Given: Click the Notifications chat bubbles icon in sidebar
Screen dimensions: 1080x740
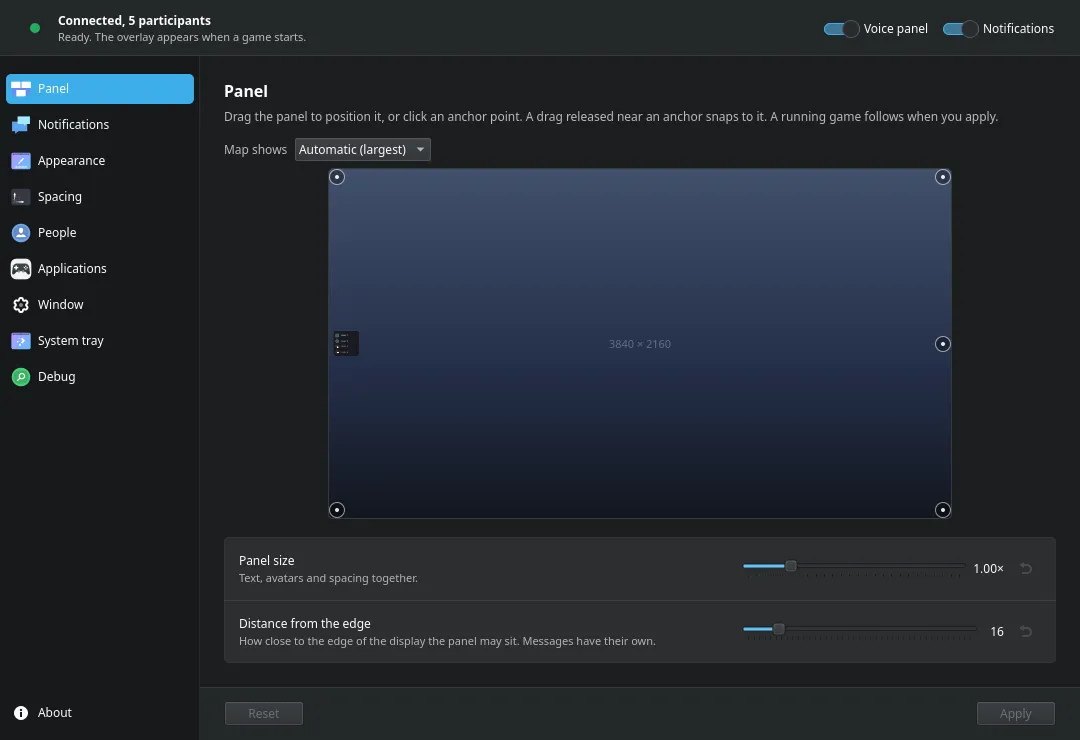Looking at the screenshot, I should 21,125.
